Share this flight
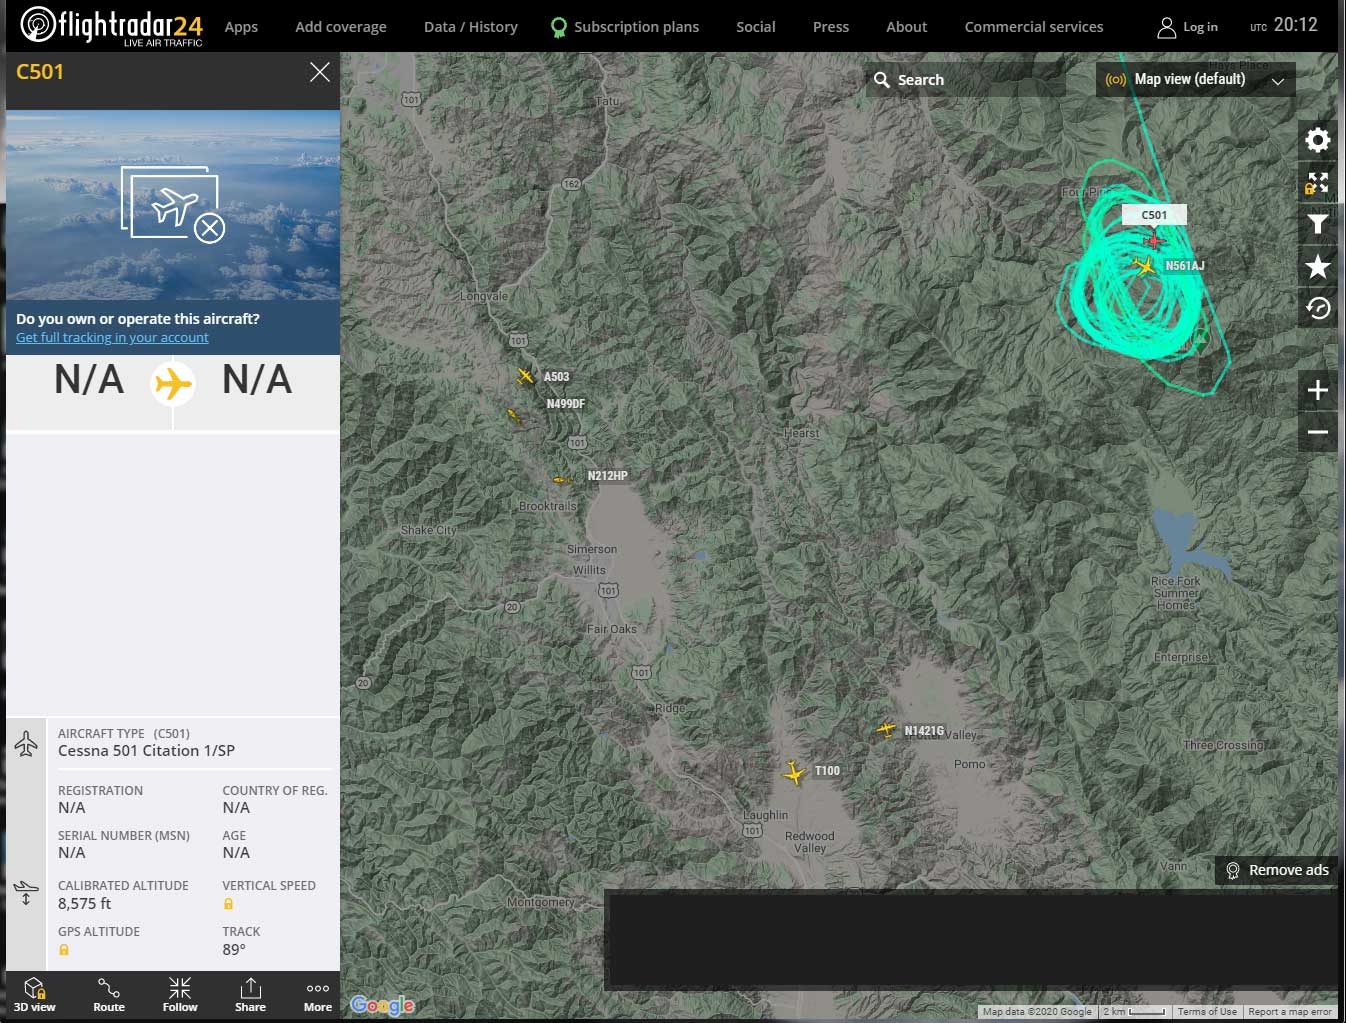Image resolution: width=1347 pixels, height=1023 pixels. click(250, 995)
